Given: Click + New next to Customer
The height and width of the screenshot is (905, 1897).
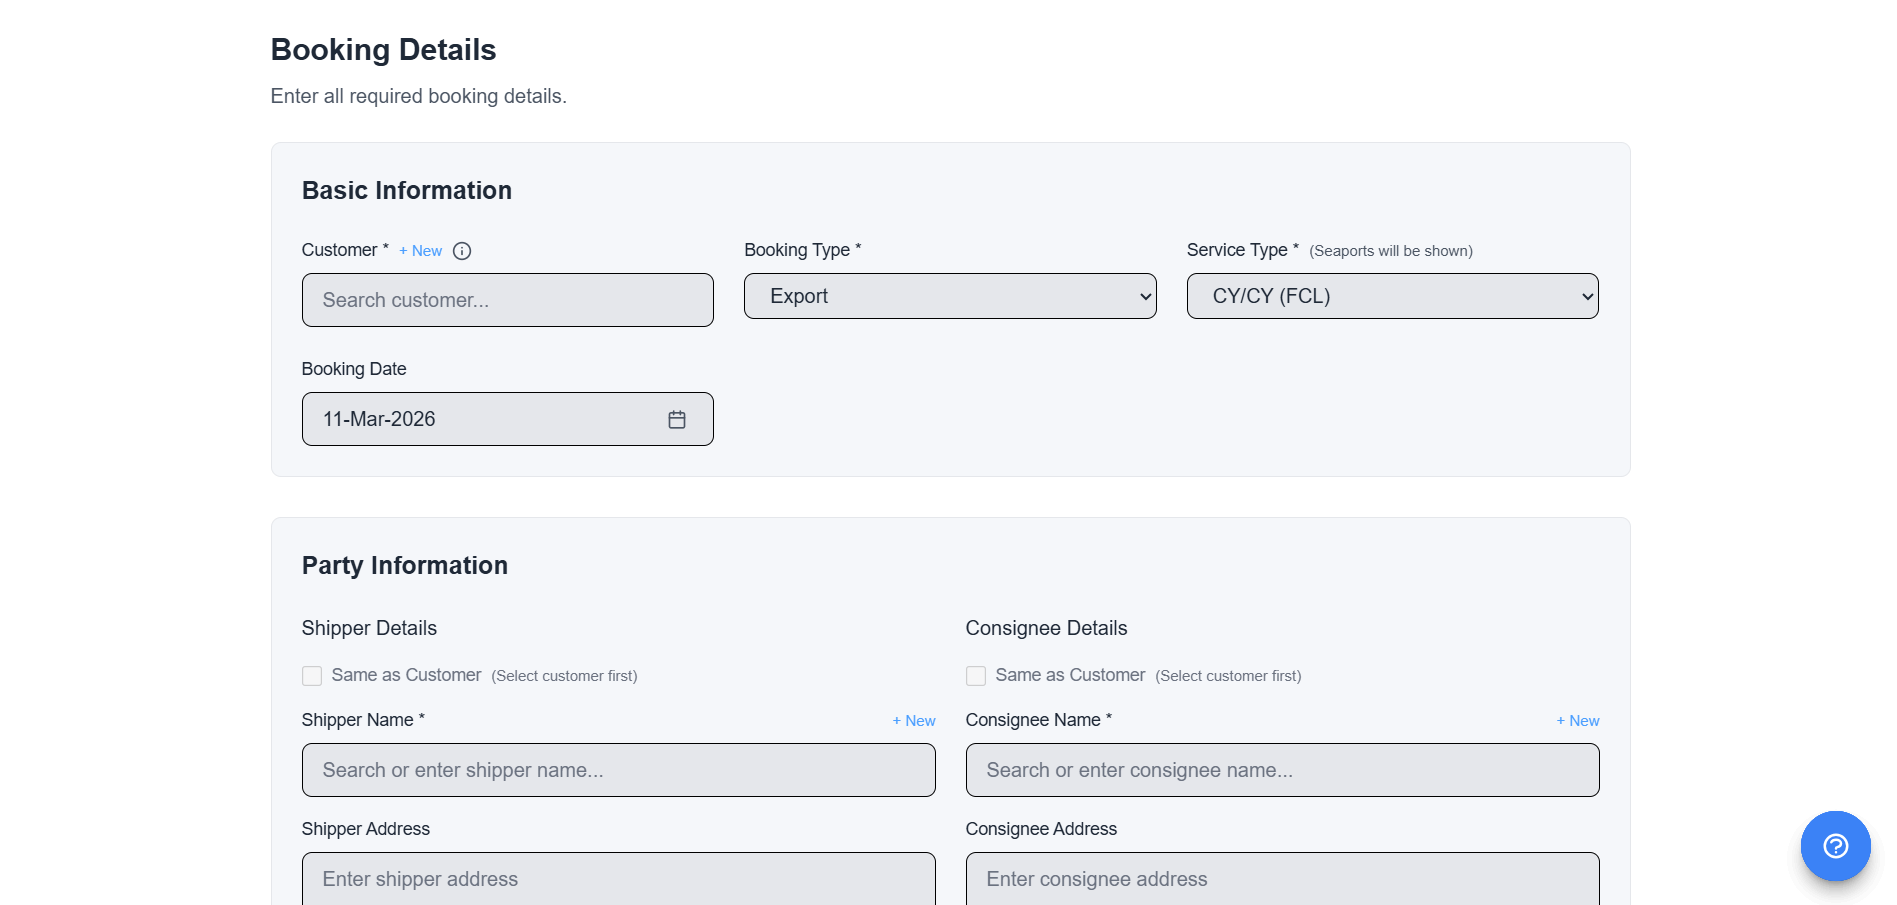Looking at the screenshot, I should (x=420, y=251).
